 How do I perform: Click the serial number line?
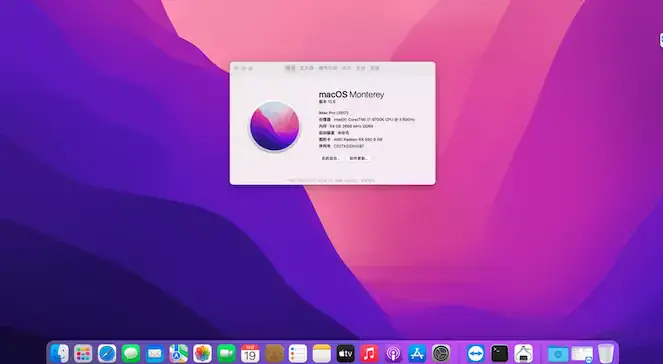click(341, 146)
